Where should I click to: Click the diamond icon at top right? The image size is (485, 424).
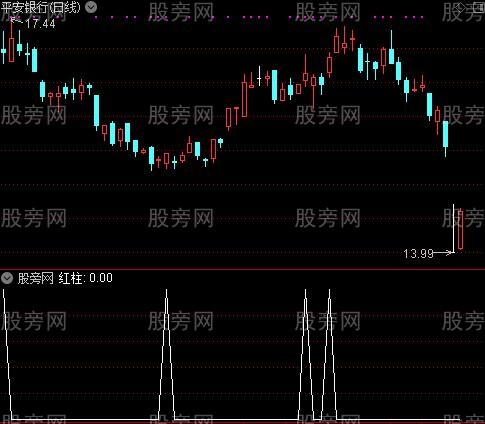point(460,7)
